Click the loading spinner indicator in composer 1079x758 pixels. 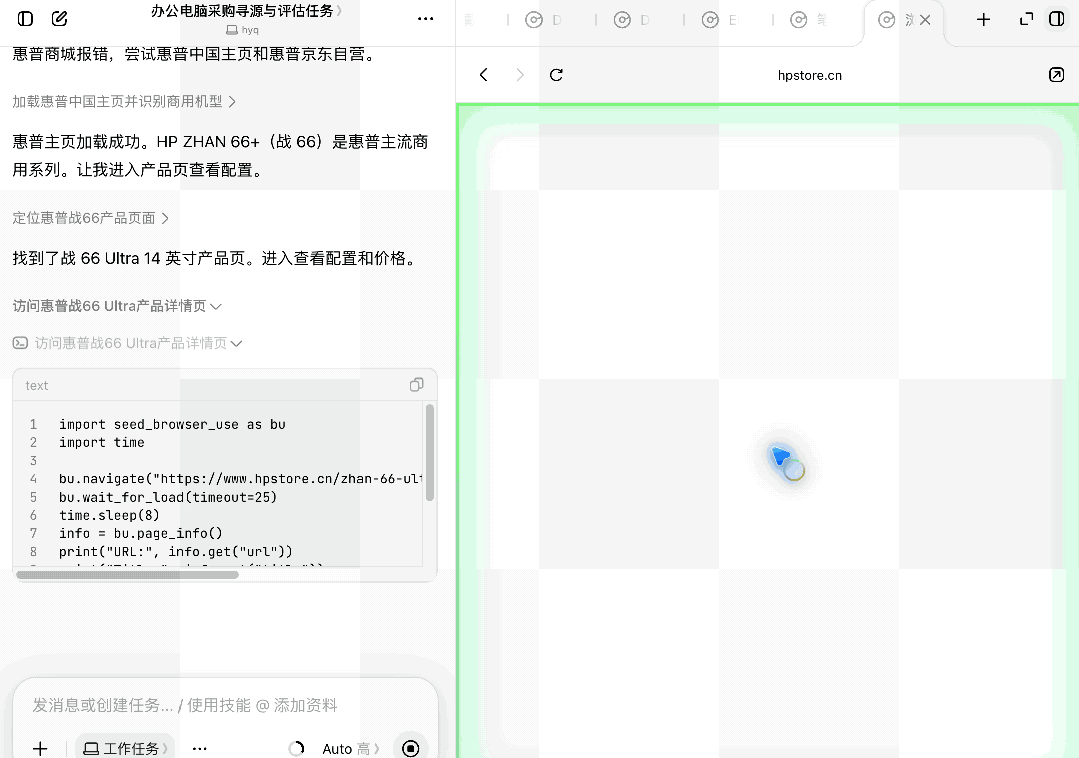coord(297,748)
